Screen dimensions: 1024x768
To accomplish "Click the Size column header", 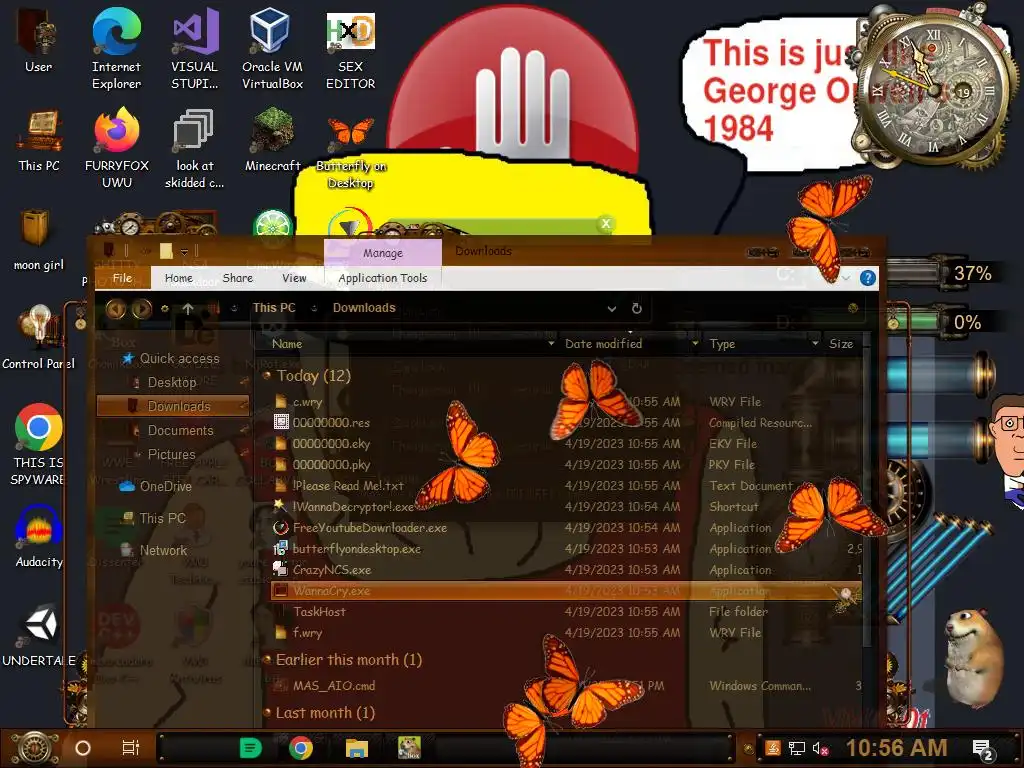I will click(841, 344).
